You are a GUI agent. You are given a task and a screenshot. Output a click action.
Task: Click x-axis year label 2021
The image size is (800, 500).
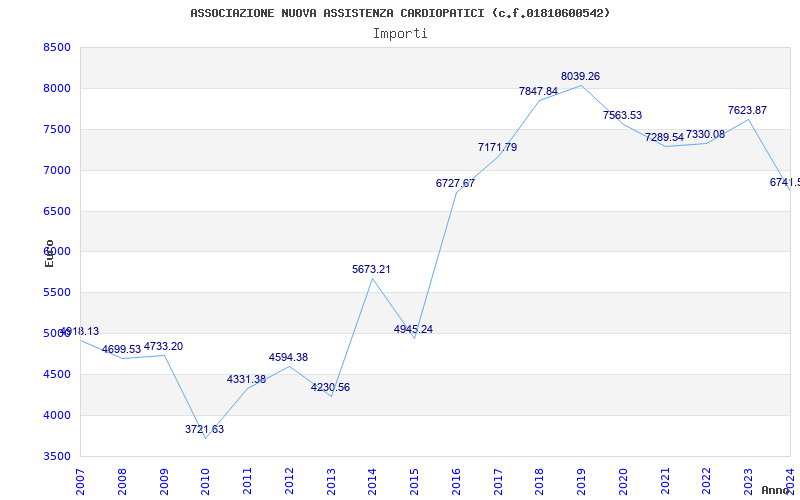click(x=665, y=482)
